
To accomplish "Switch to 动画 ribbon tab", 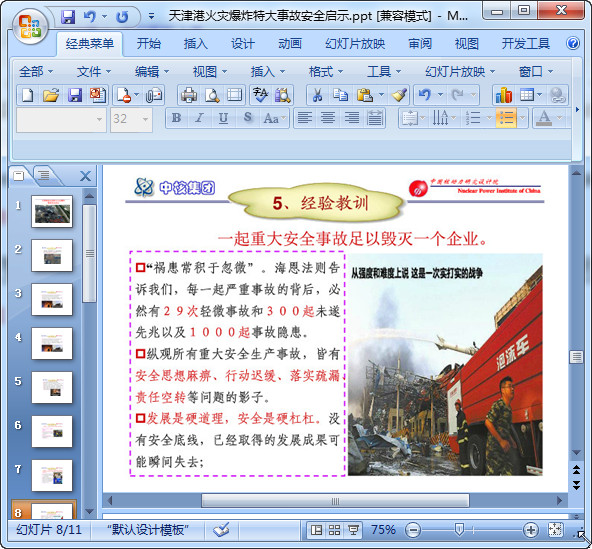I will coord(290,44).
